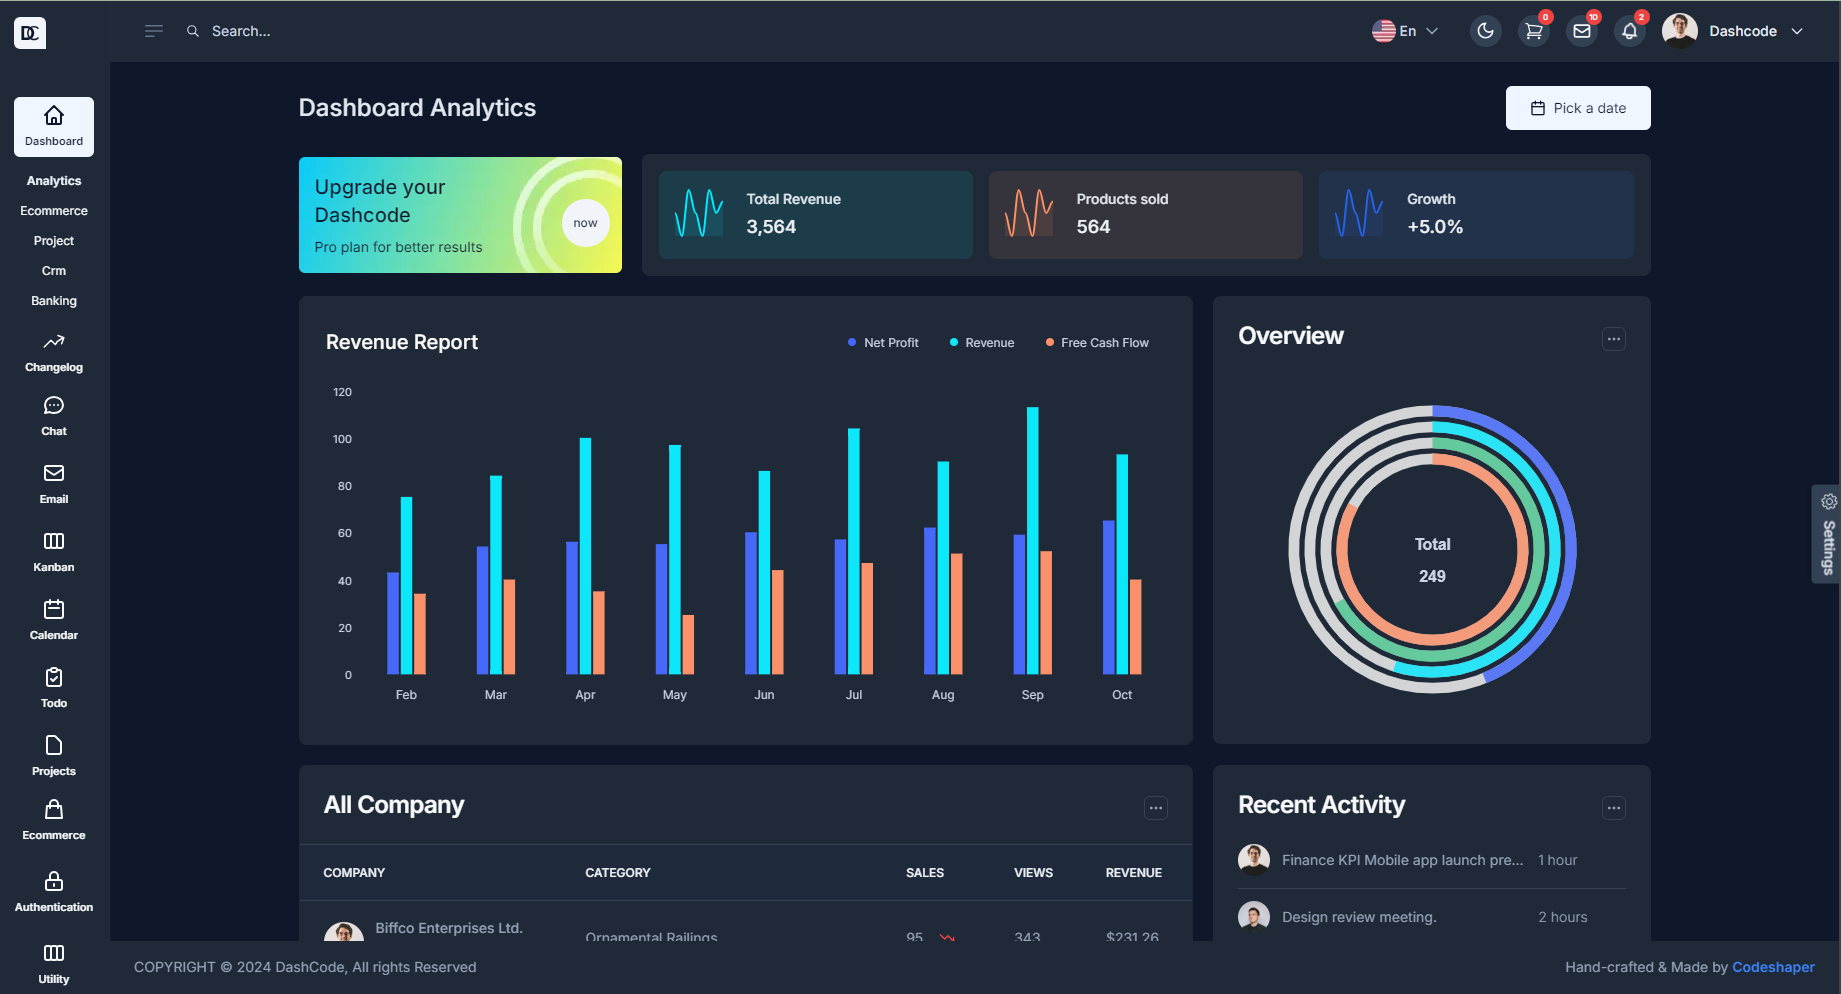Open Ecommerce submenu under Dashboard

54,211
